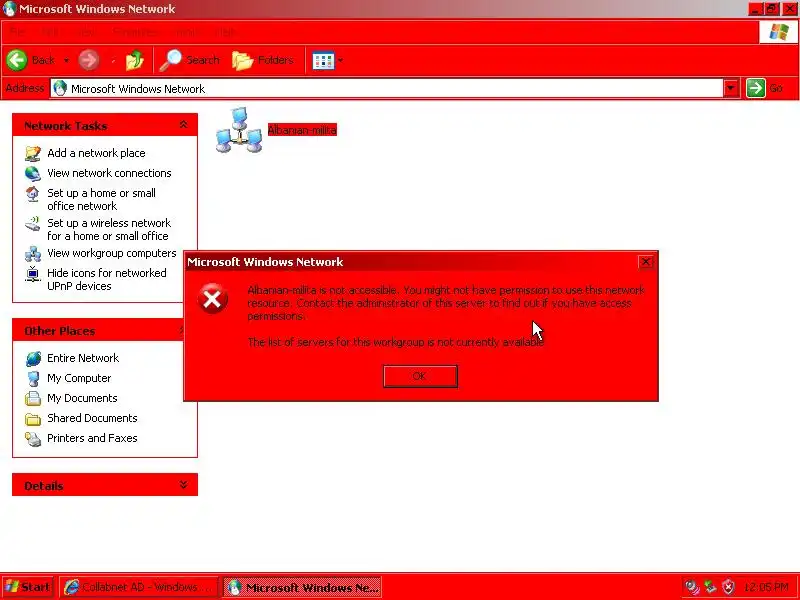The height and width of the screenshot is (600, 800).
Task: Click the home network setup icon
Action: click(x=33, y=194)
